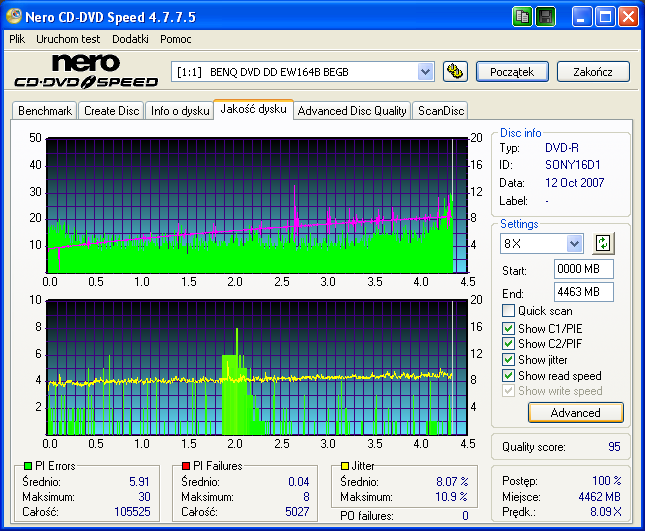Click the PI Failures lower graph
This screenshot has height=531, width=645.
click(x=257, y=367)
